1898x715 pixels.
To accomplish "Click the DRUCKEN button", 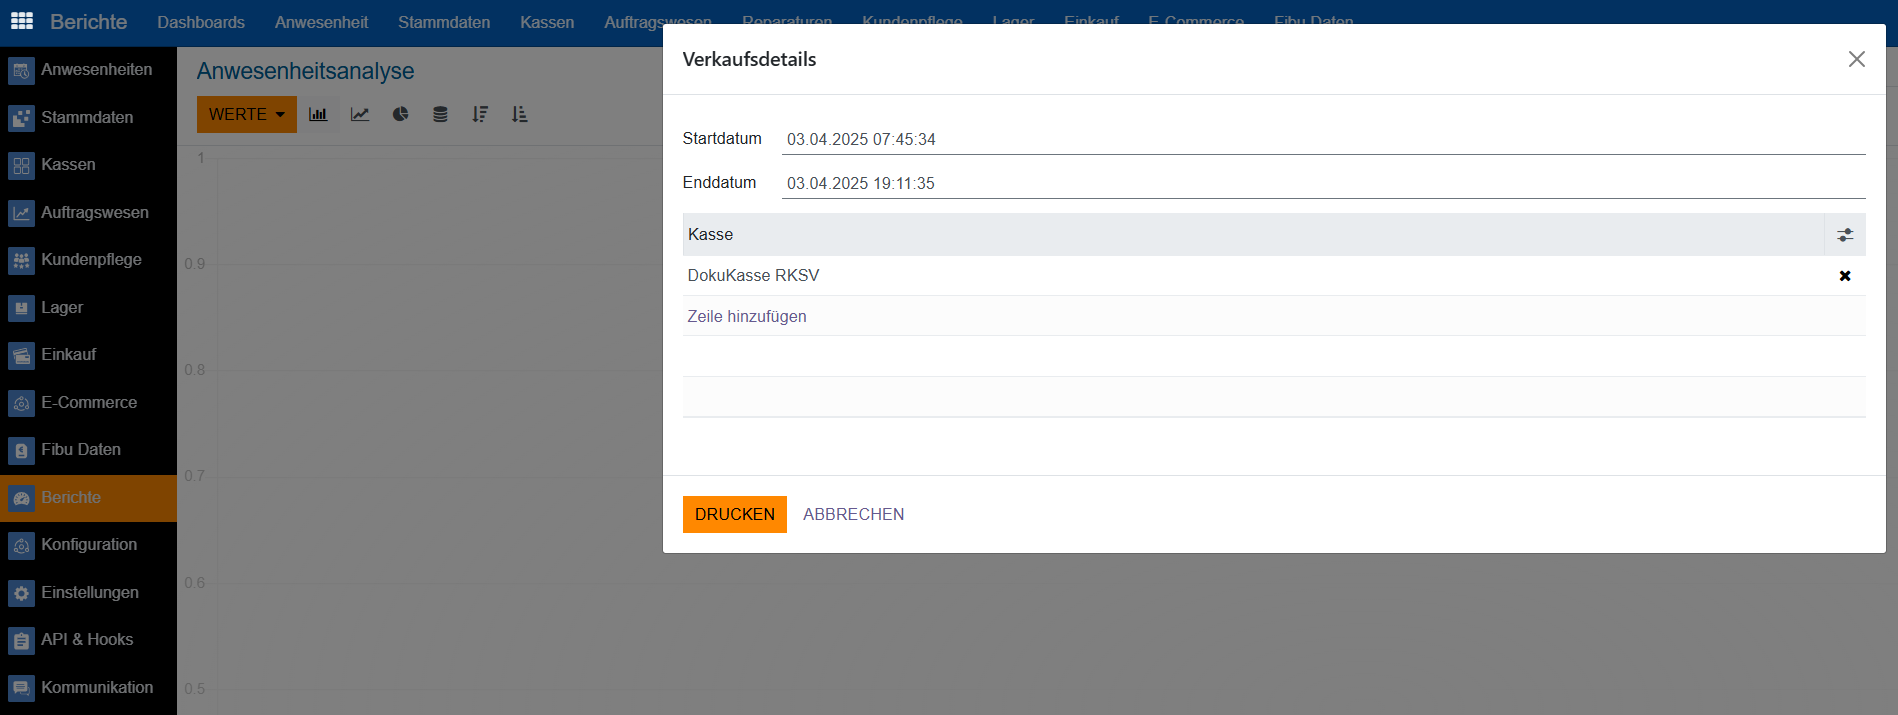I will [734, 514].
